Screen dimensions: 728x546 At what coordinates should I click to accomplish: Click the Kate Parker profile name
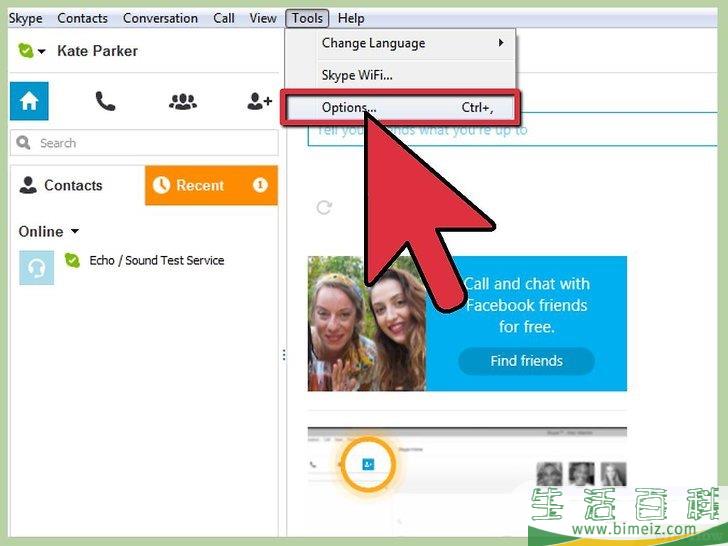(98, 51)
